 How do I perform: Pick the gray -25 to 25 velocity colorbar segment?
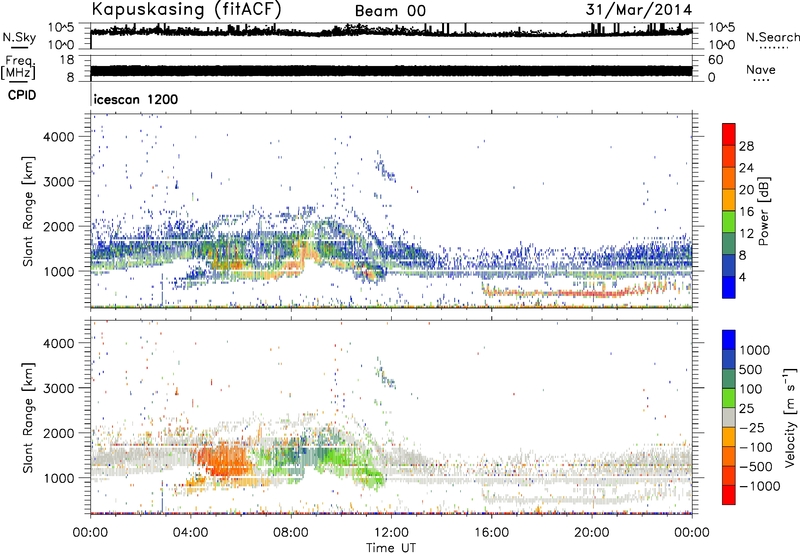[729, 418]
